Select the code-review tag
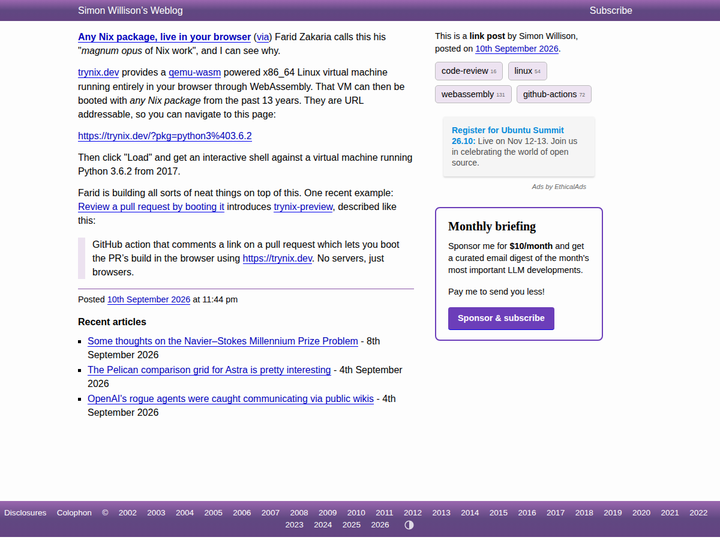The width and height of the screenshot is (720, 540). 468,71
